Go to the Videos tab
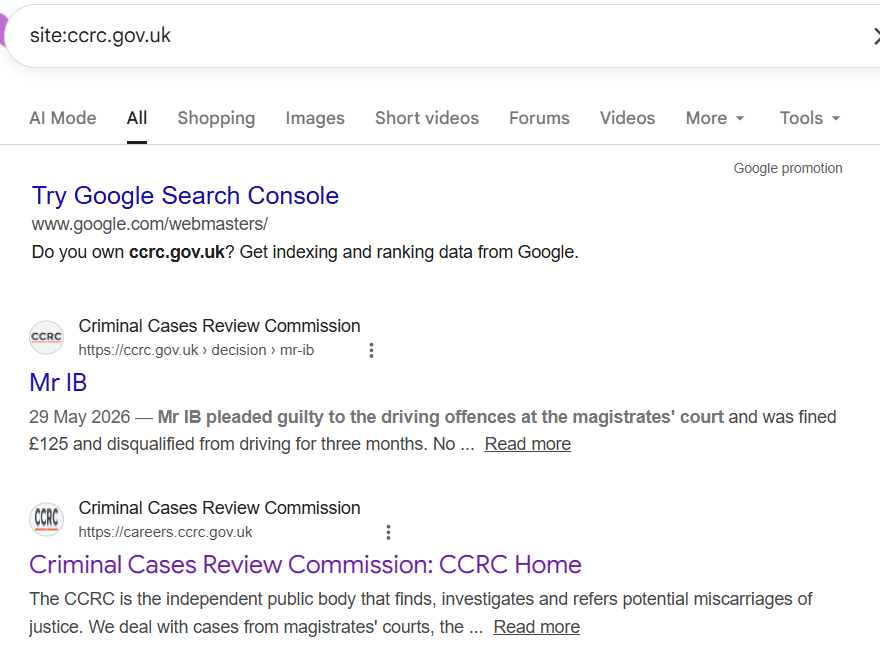The image size is (880, 652). point(627,118)
